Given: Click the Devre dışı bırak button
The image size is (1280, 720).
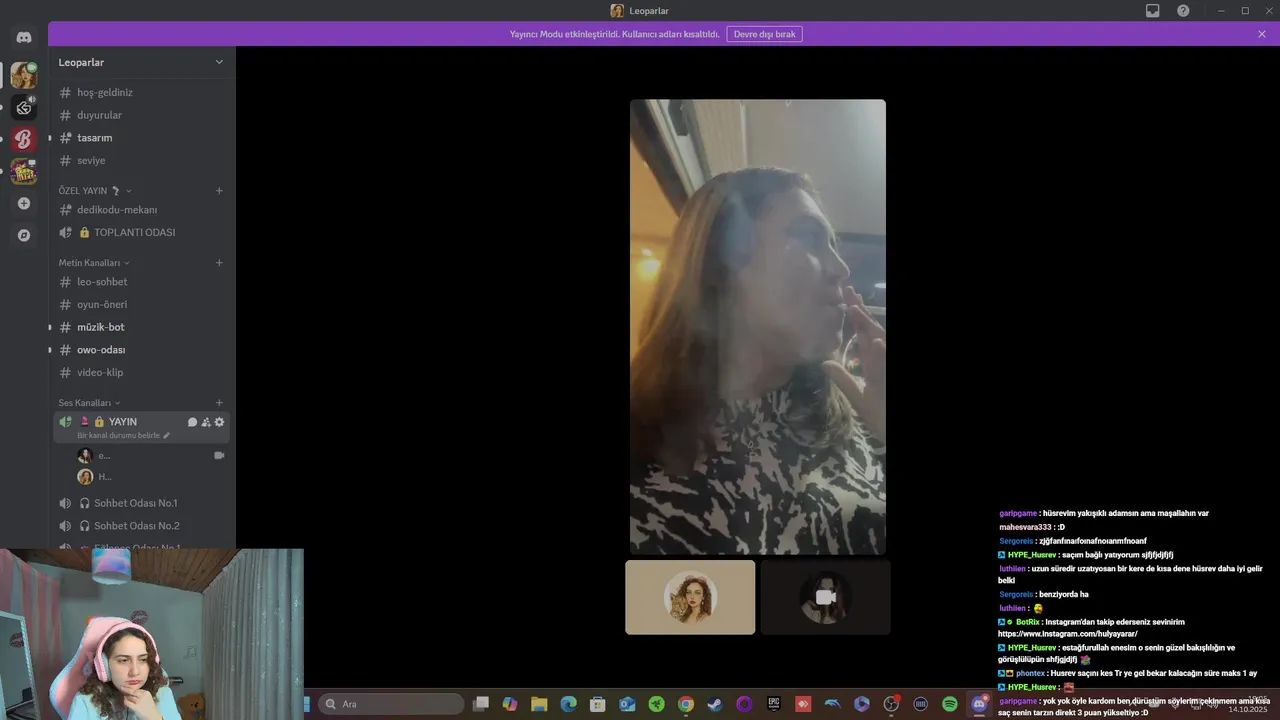Looking at the screenshot, I should [764, 34].
